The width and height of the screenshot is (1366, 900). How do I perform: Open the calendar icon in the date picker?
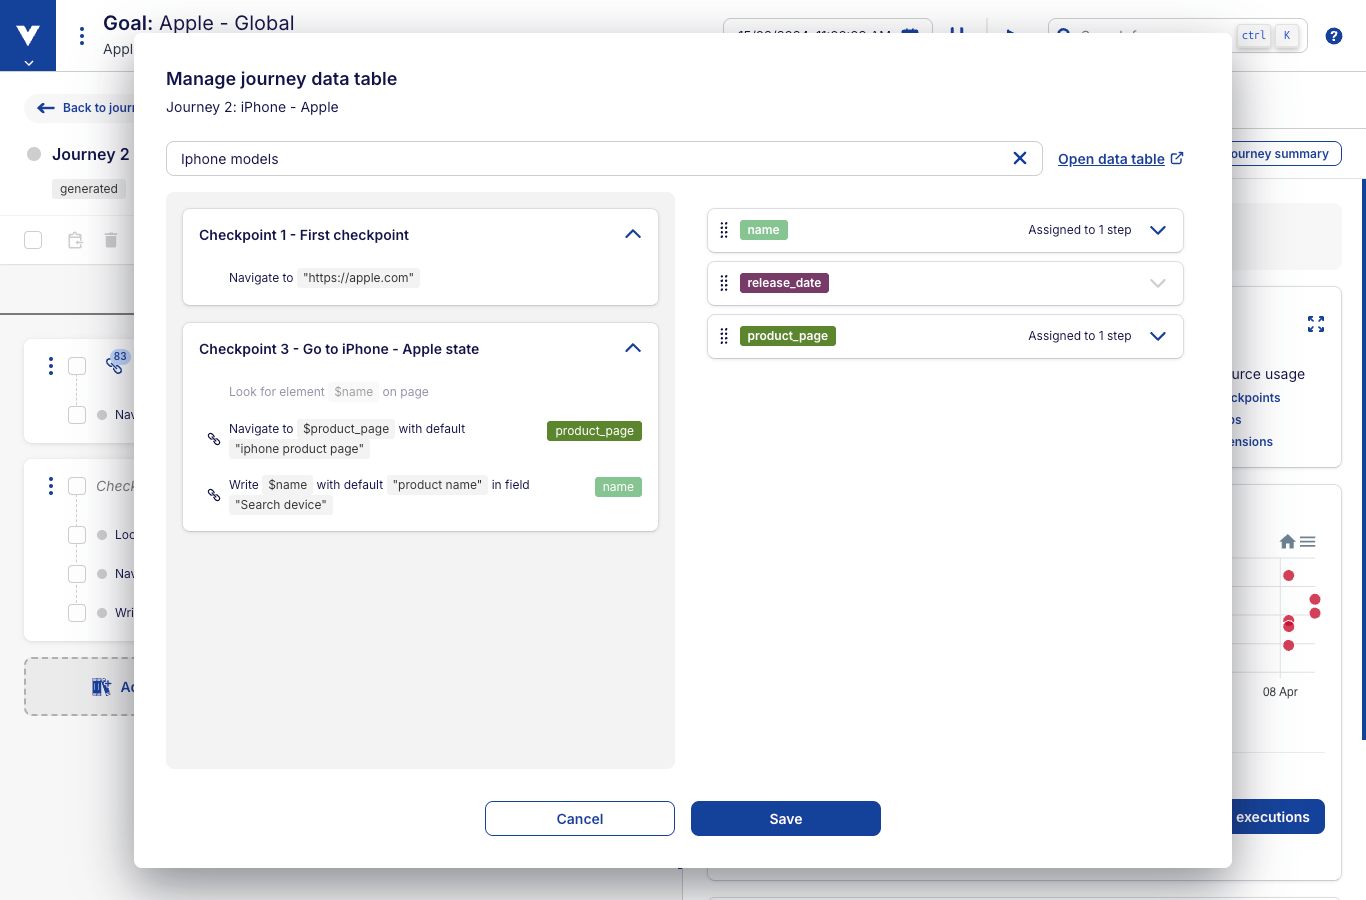pyautogui.click(x=908, y=33)
